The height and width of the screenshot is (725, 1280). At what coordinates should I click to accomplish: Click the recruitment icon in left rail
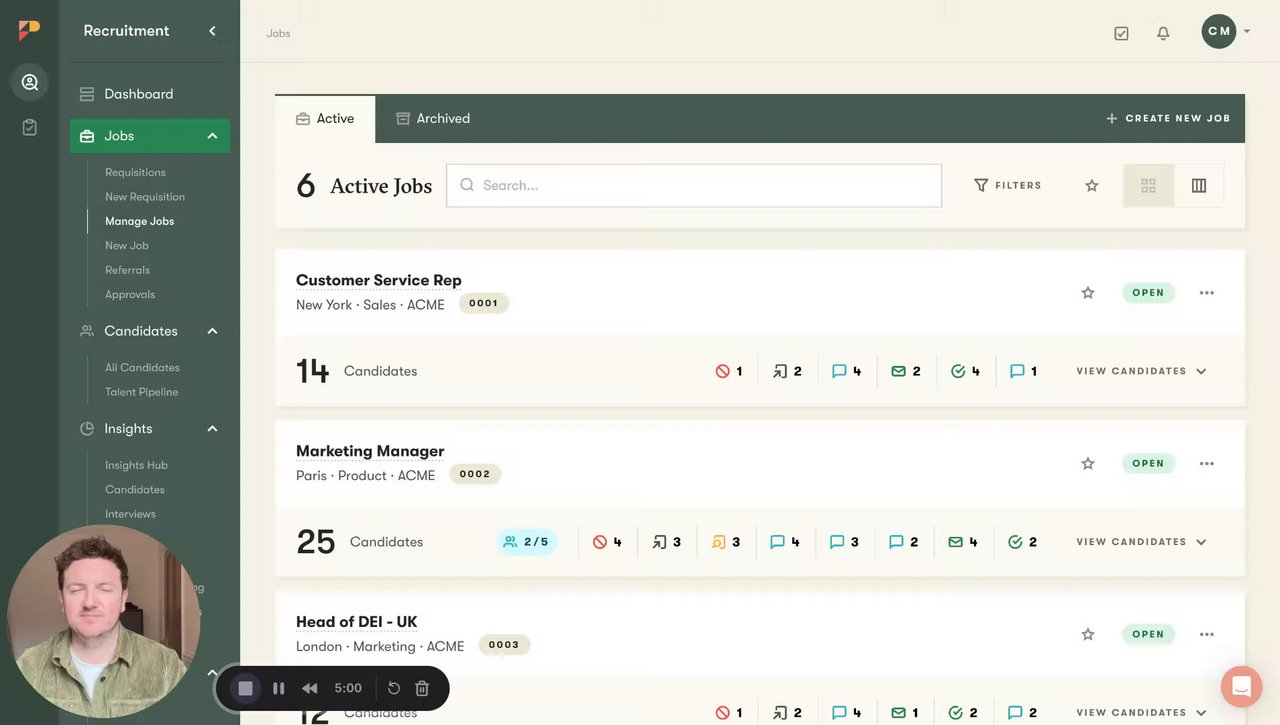pyautogui.click(x=30, y=82)
